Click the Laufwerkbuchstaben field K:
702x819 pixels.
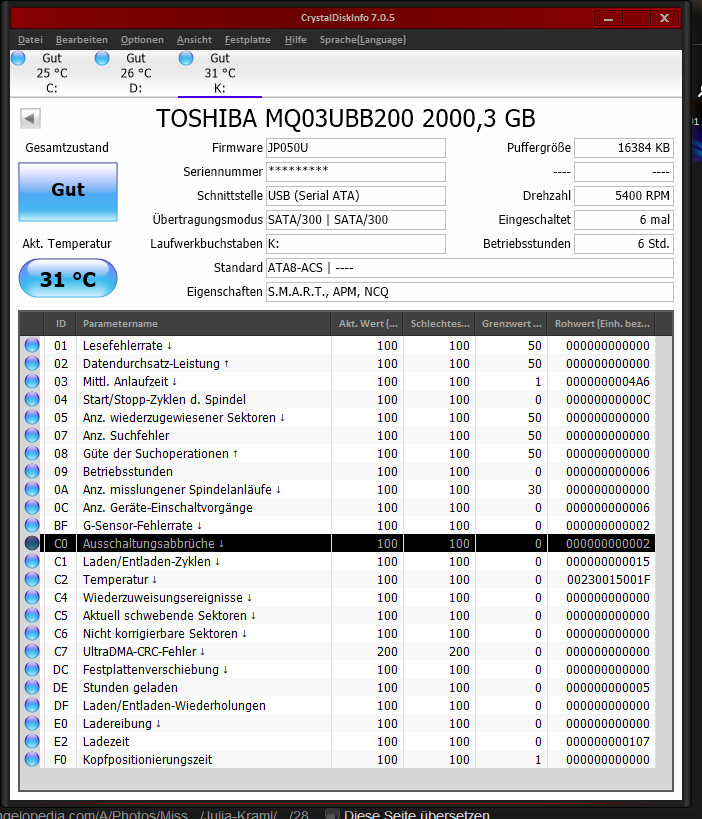point(356,244)
